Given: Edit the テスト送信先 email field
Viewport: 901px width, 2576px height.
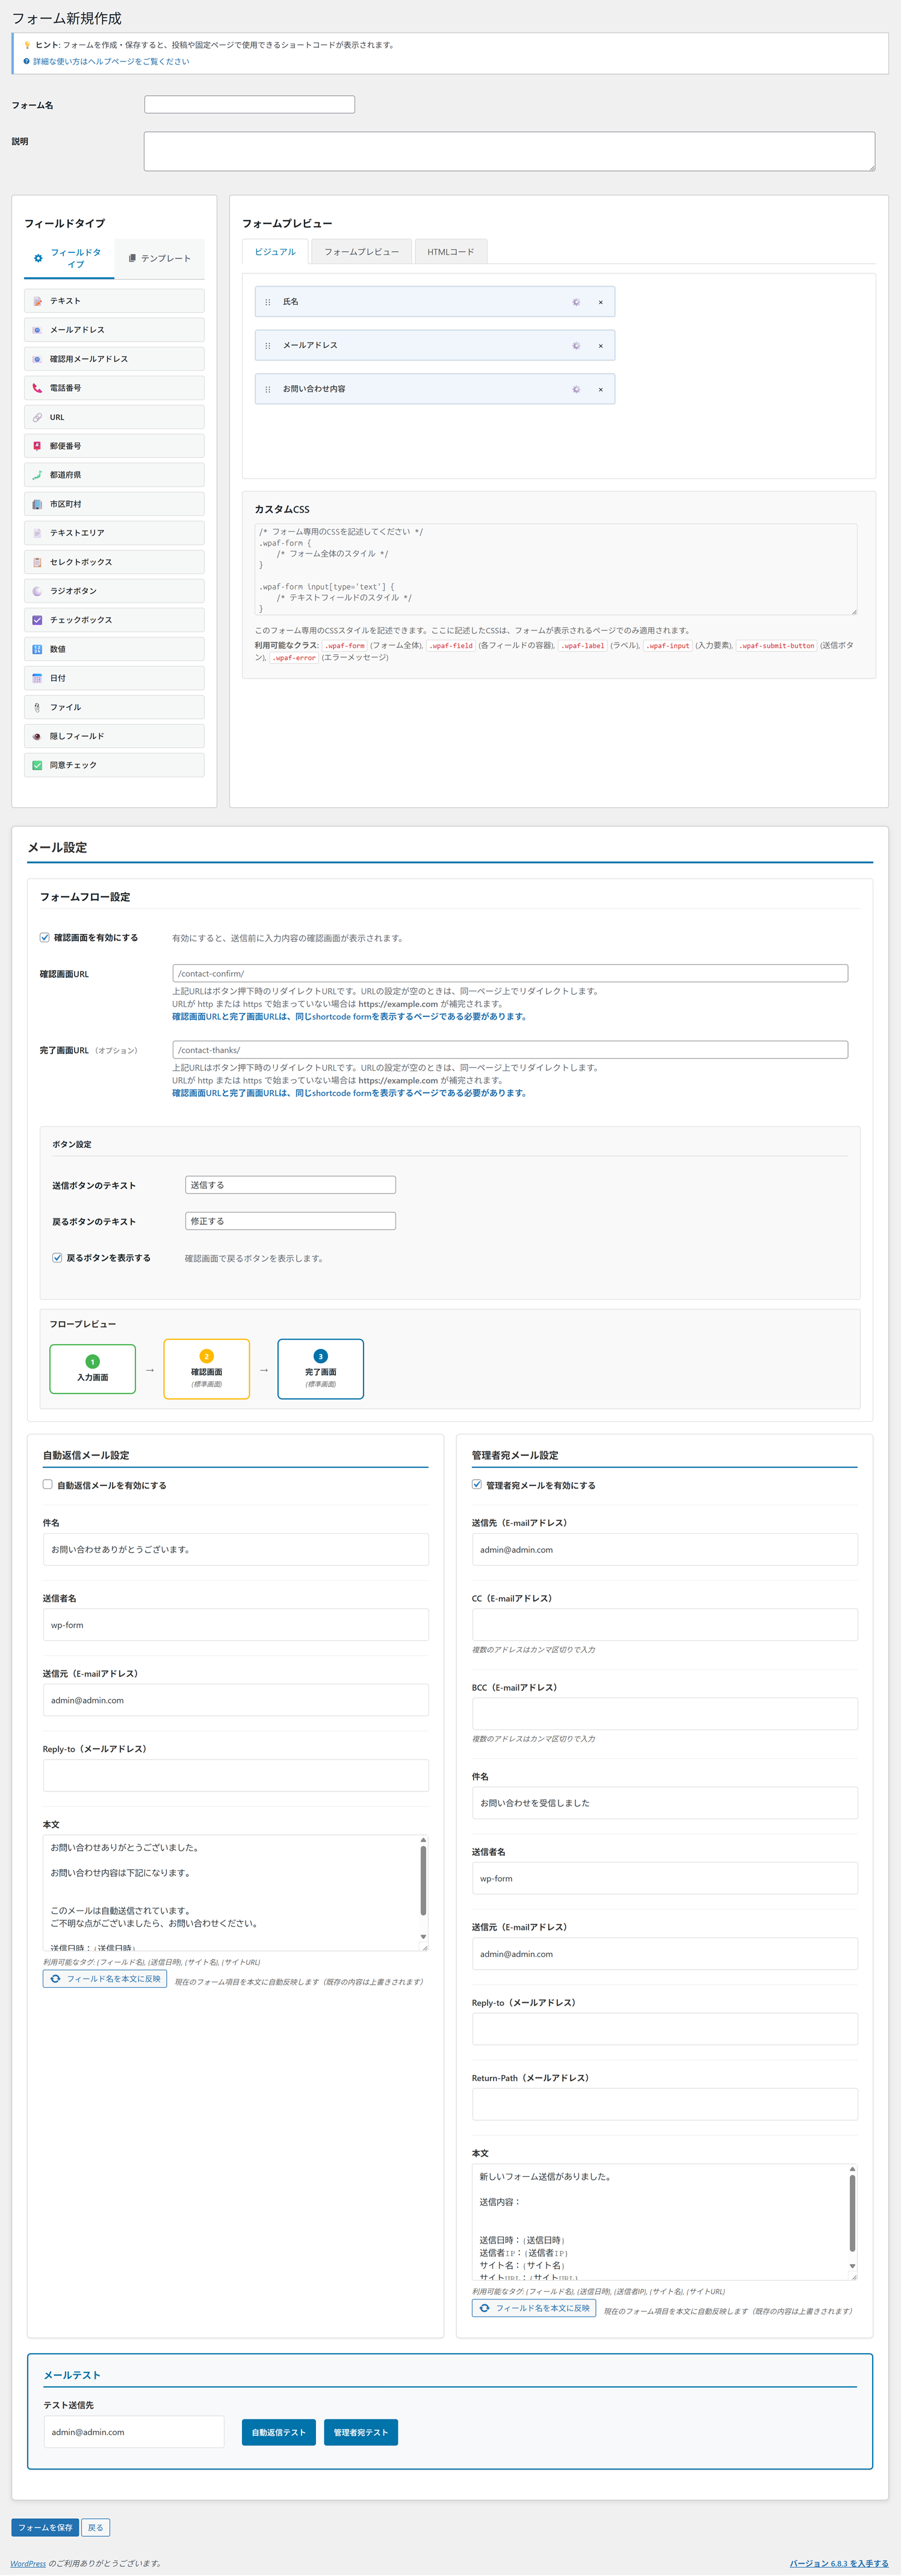Looking at the screenshot, I should (134, 2432).
